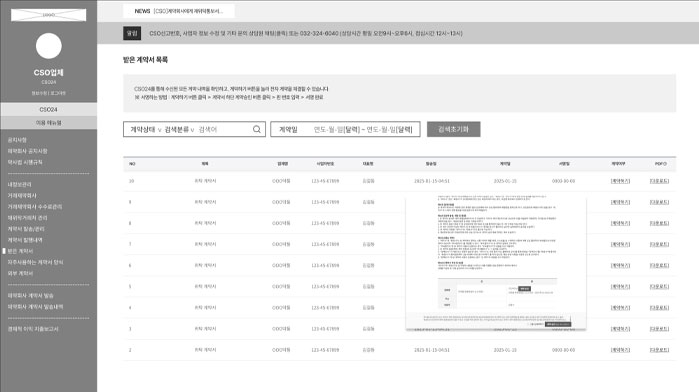Viewport: 699px width, 392px height.
Task: Click [다운로드] link in row 3
Action: pyautogui.click(x=659, y=329)
